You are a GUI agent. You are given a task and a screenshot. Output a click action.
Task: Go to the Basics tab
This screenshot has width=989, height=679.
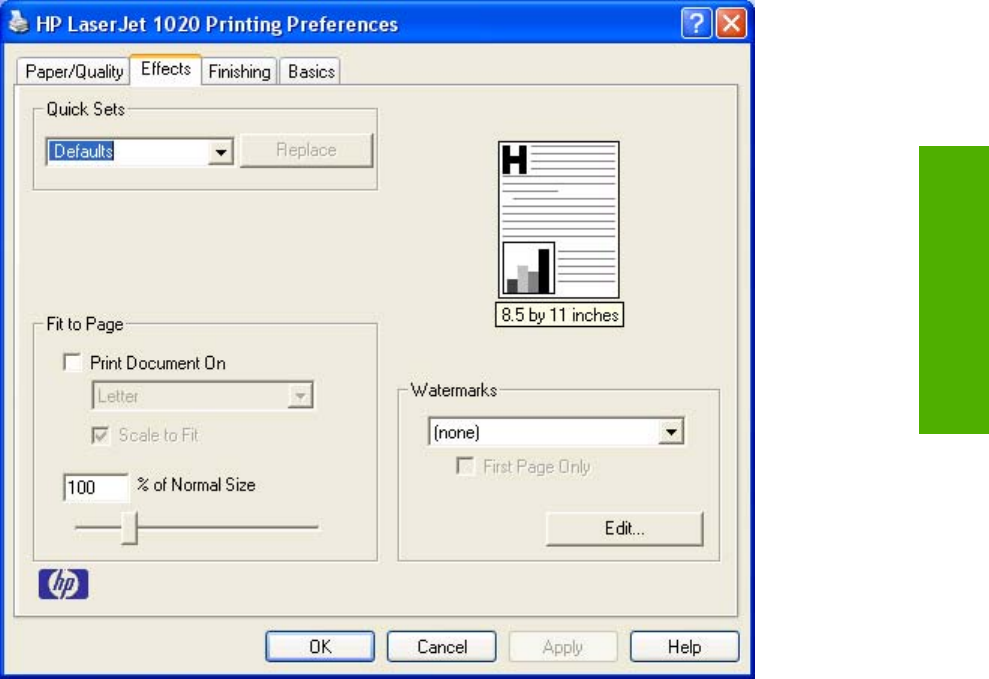(311, 71)
